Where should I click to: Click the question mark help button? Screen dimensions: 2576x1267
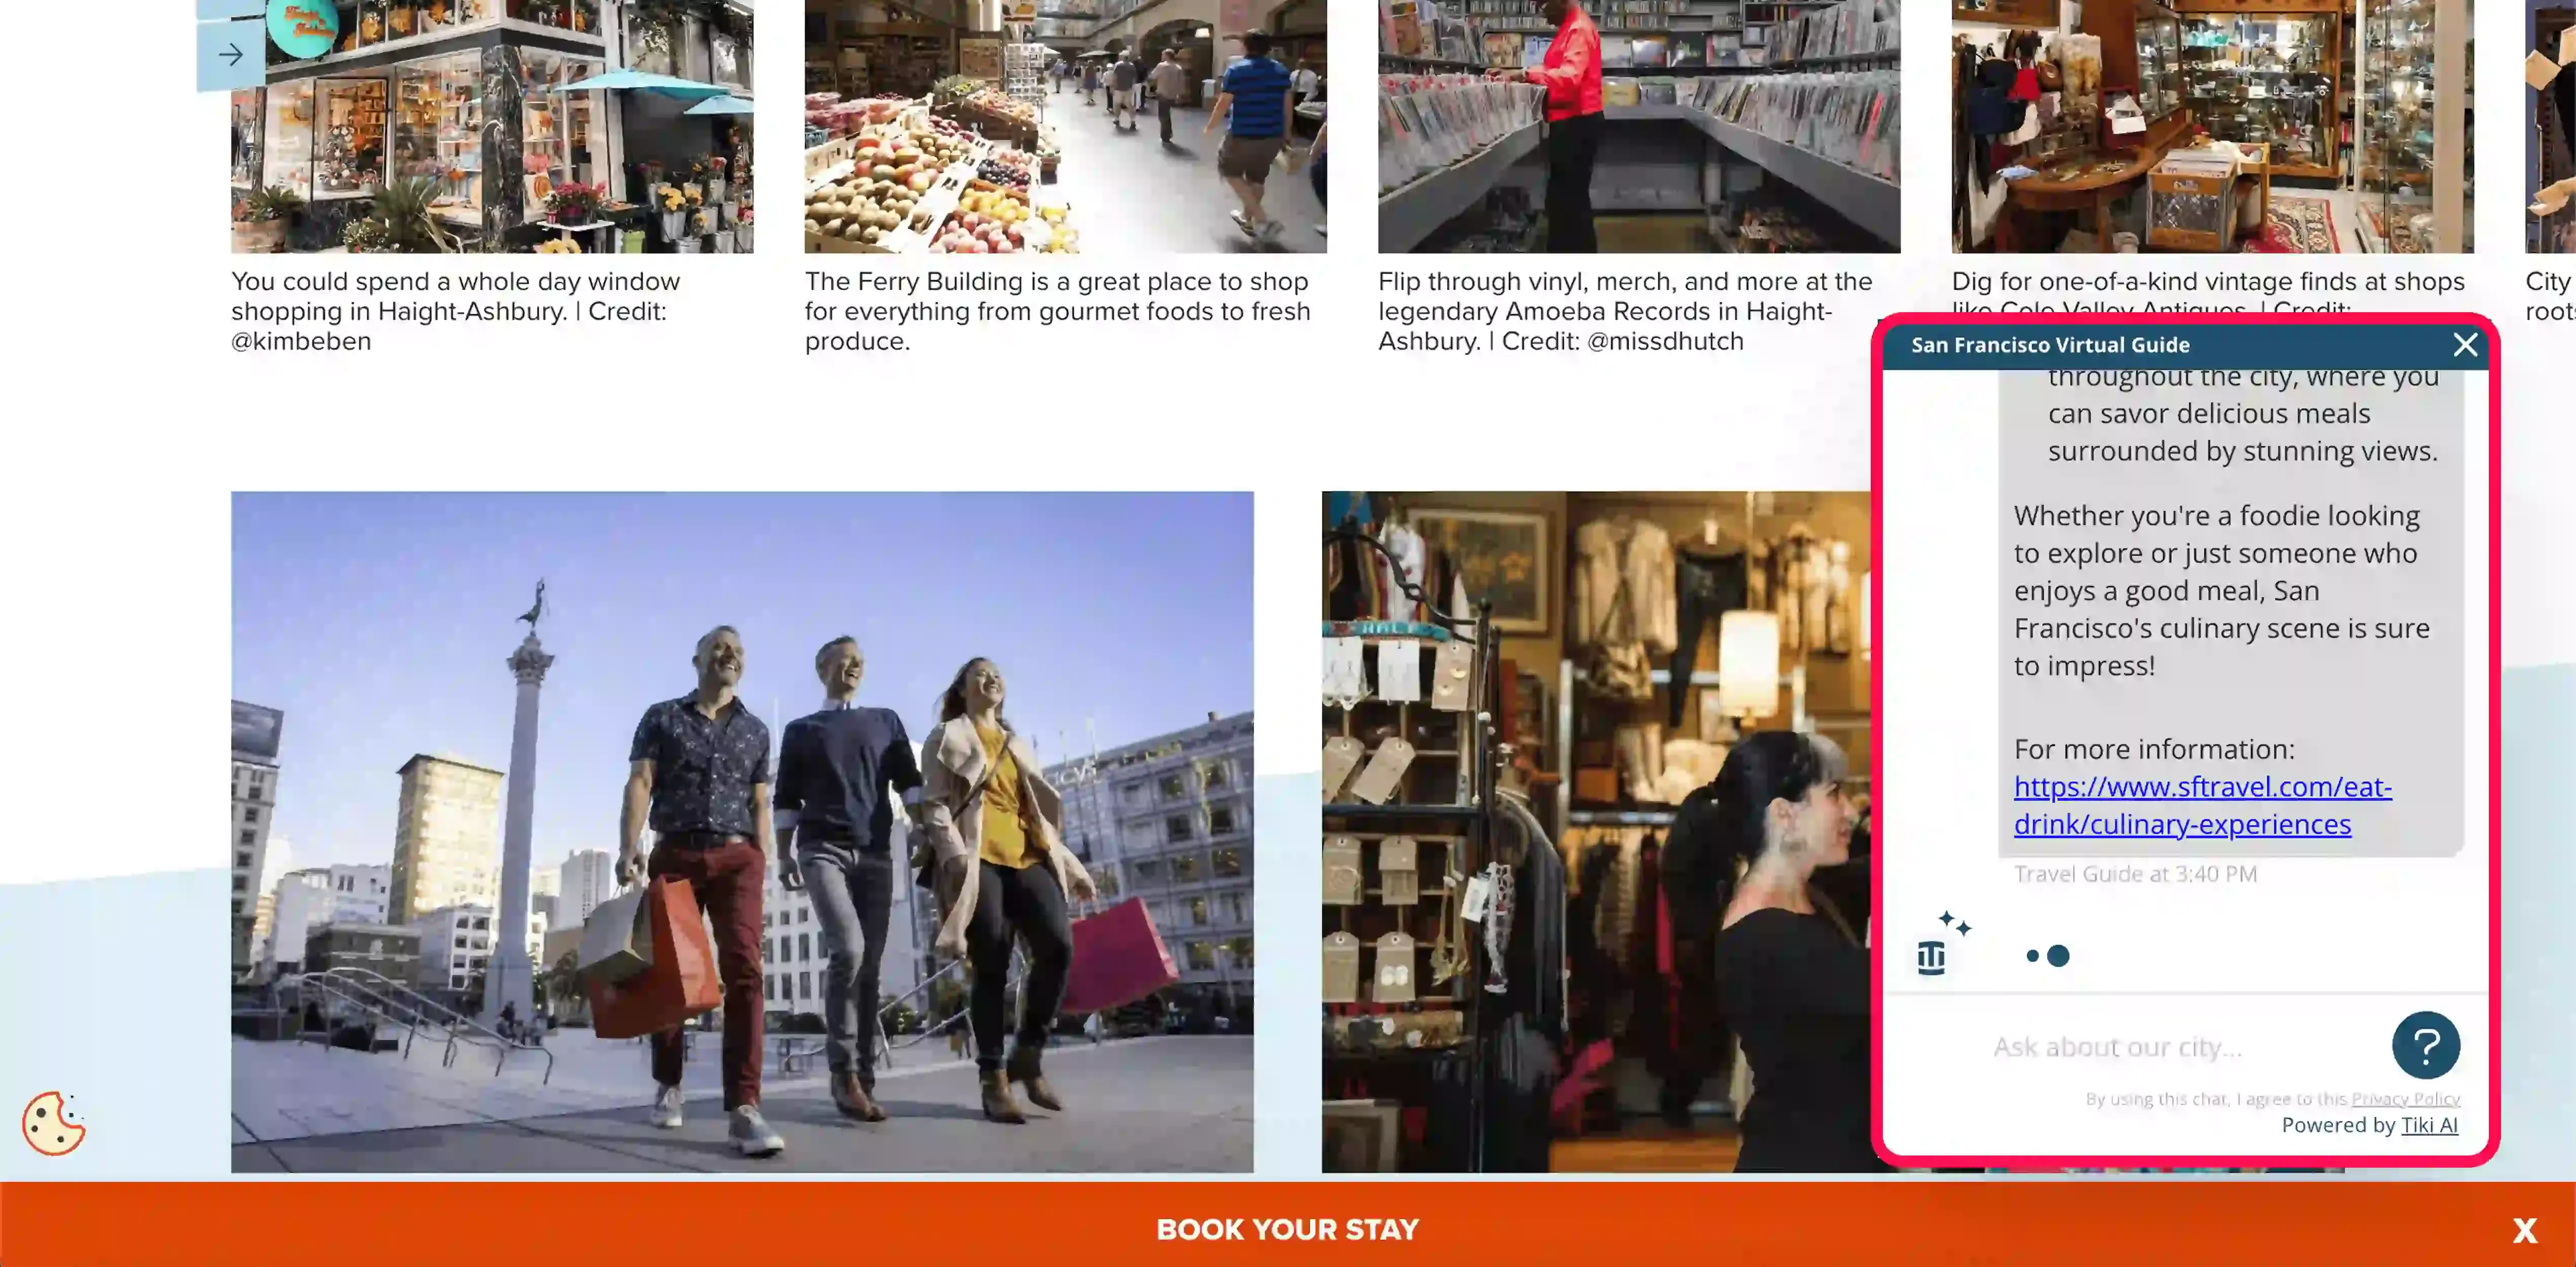(2425, 1045)
